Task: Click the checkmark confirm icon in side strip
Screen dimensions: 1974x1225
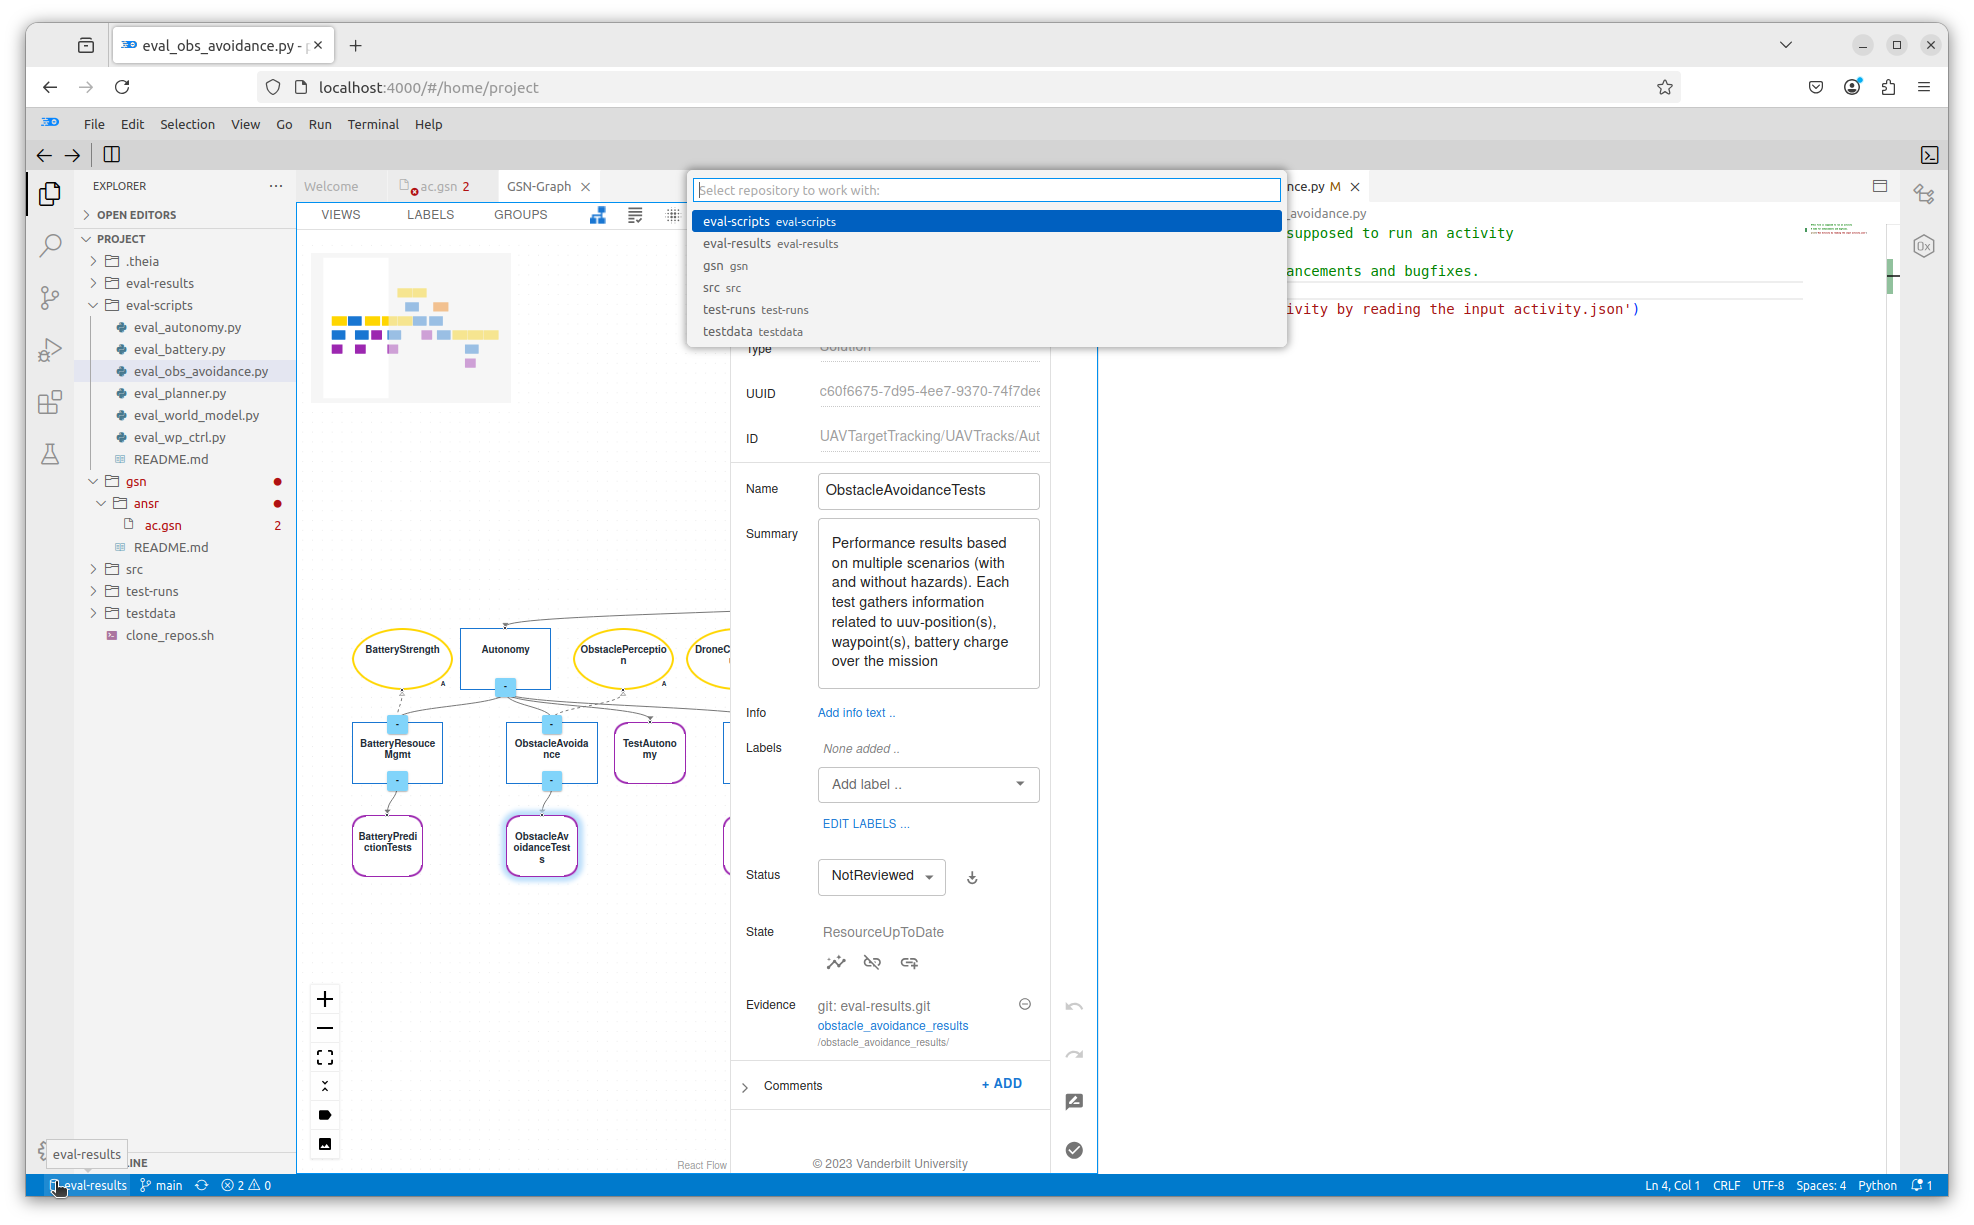Action: [1074, 1150]
